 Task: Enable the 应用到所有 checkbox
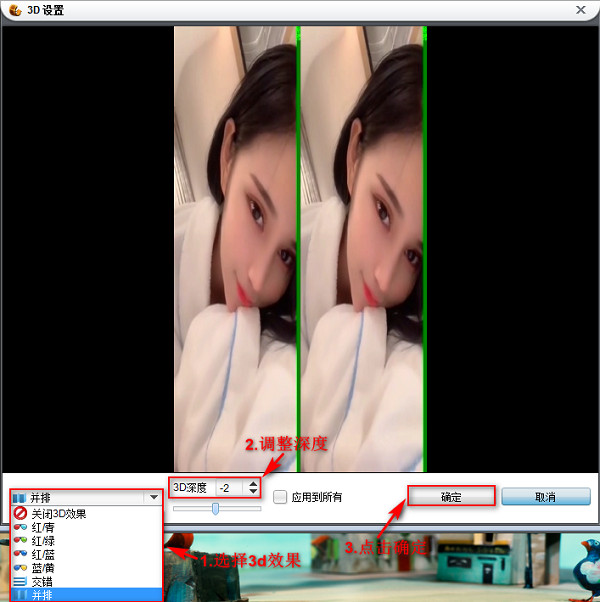click(x=279, y=497)
